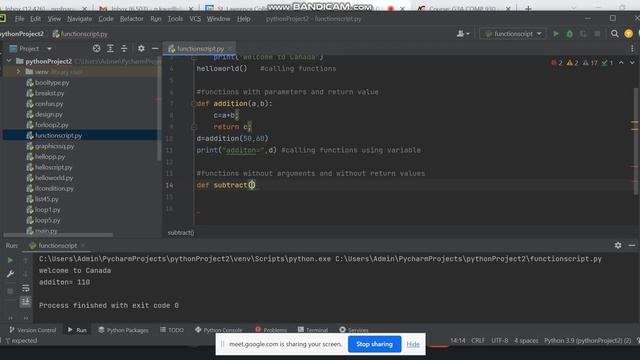Open design.py in project tree
The width and height of the screenshot is (640, 360).
click(x=49, y=114)
